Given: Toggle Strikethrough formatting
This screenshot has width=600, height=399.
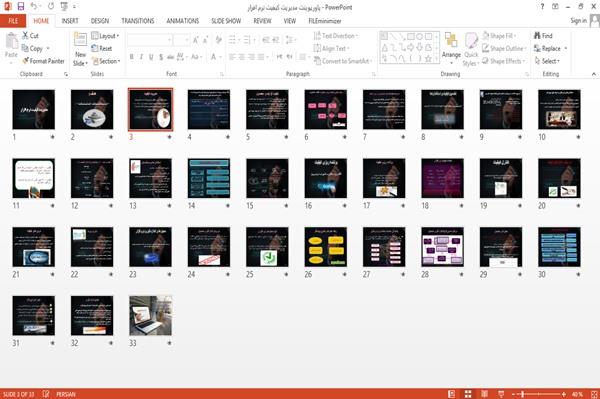Looking at the screenshot, I should [x=170, y=57].
